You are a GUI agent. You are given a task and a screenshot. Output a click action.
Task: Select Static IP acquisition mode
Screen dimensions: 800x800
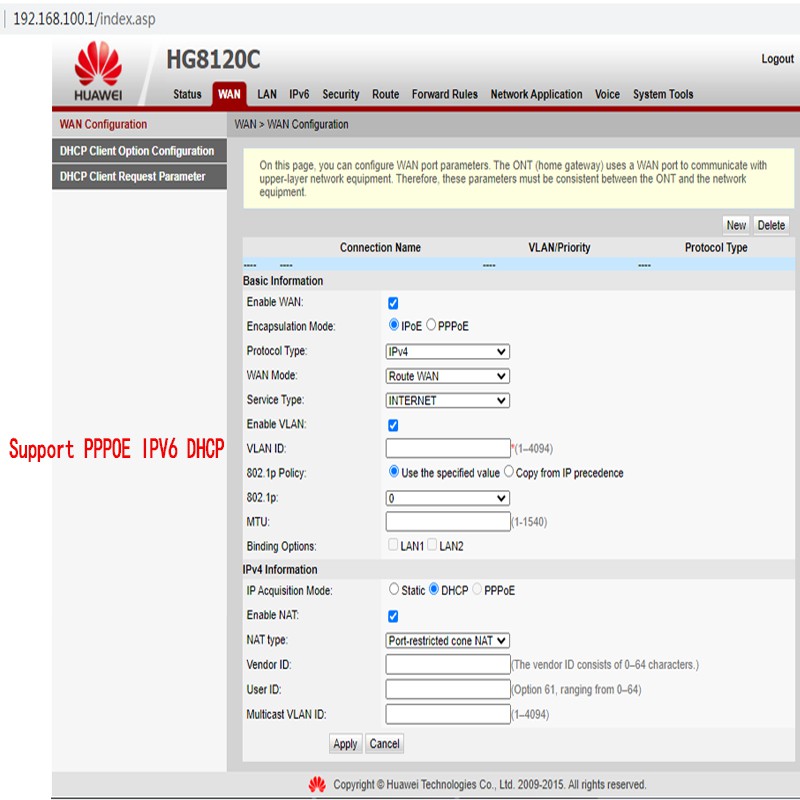(393, 589)
